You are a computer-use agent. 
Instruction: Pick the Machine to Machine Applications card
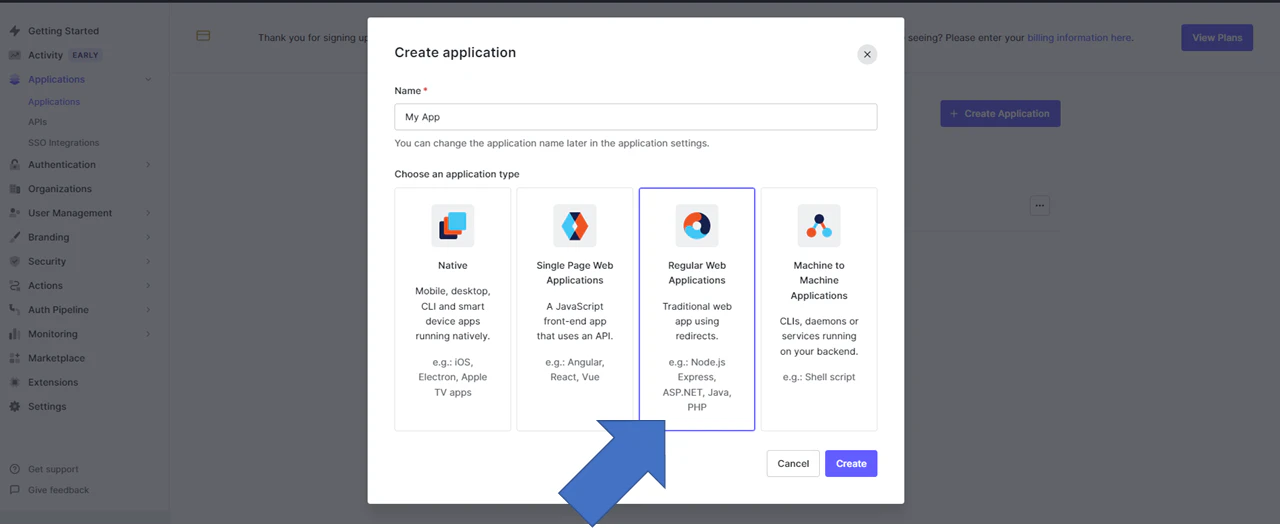(x=819, y=309)
